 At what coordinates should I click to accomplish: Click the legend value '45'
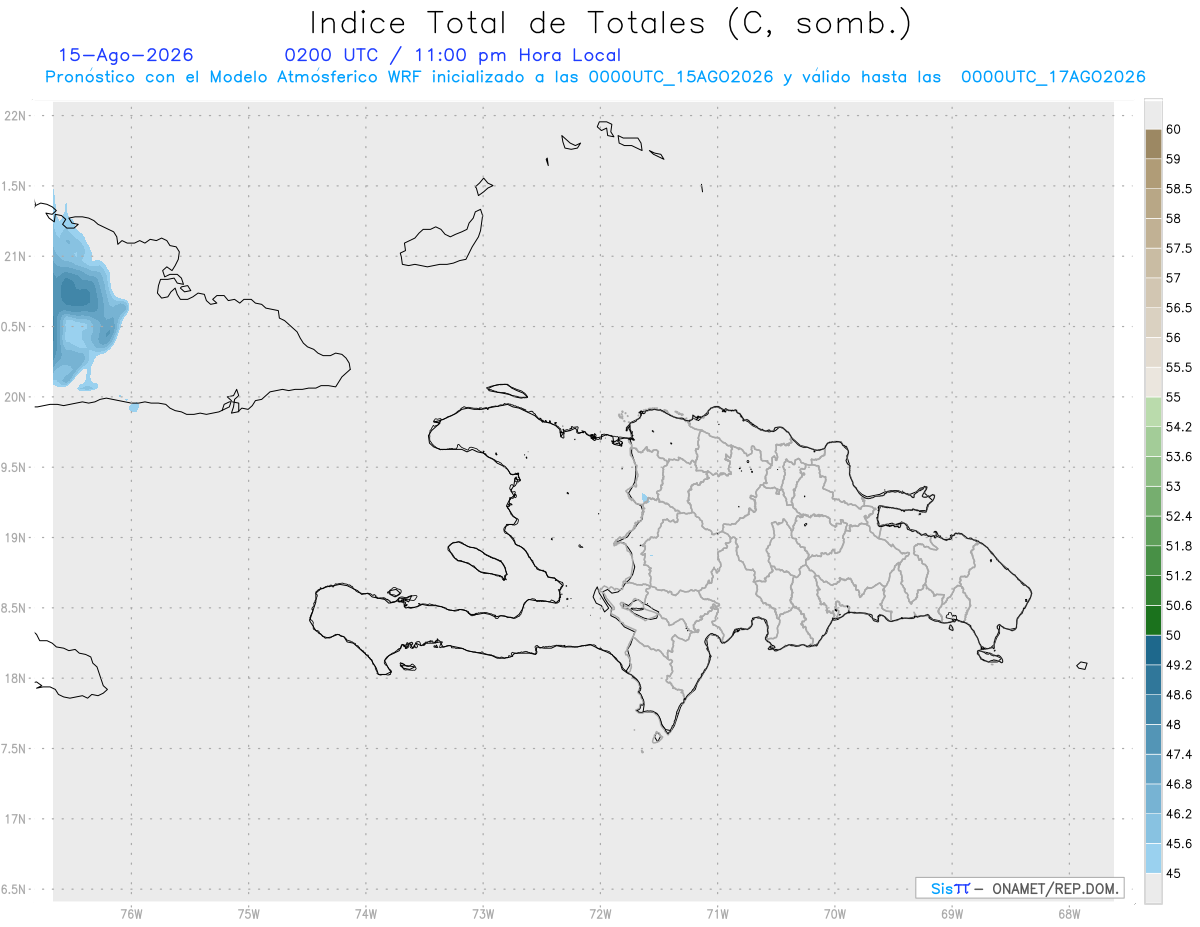click(x=1174, y=873)
